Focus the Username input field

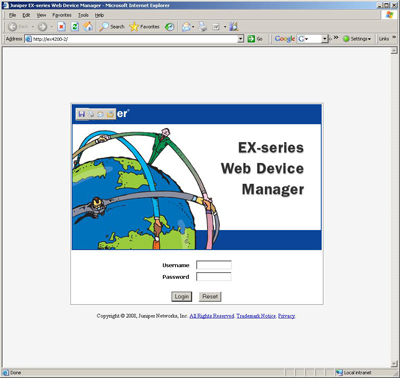[214, 265]
